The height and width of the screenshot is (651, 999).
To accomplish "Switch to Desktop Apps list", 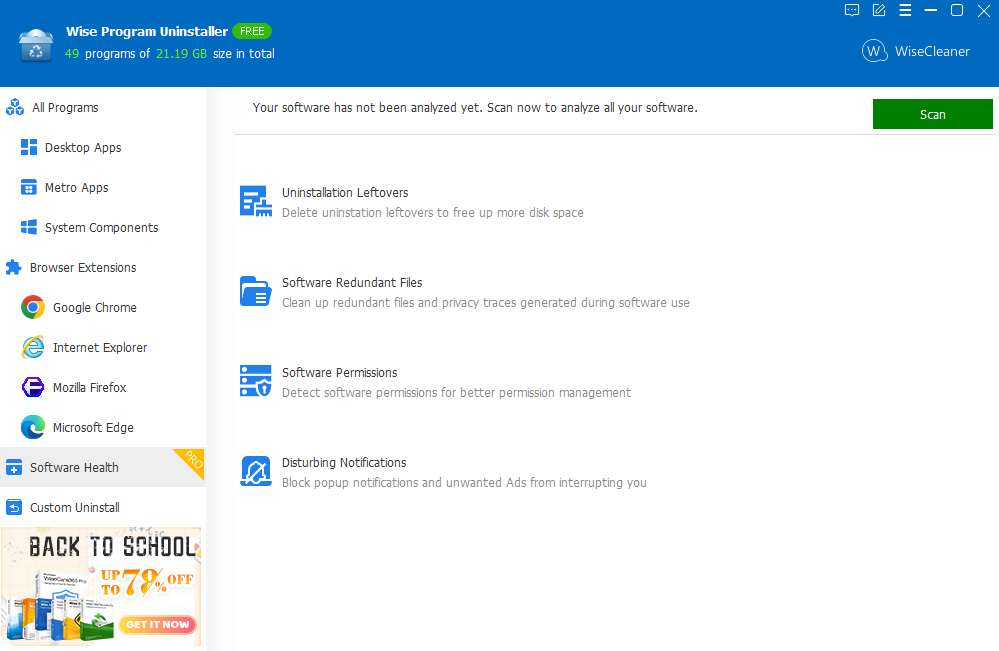I will point(82,148).
